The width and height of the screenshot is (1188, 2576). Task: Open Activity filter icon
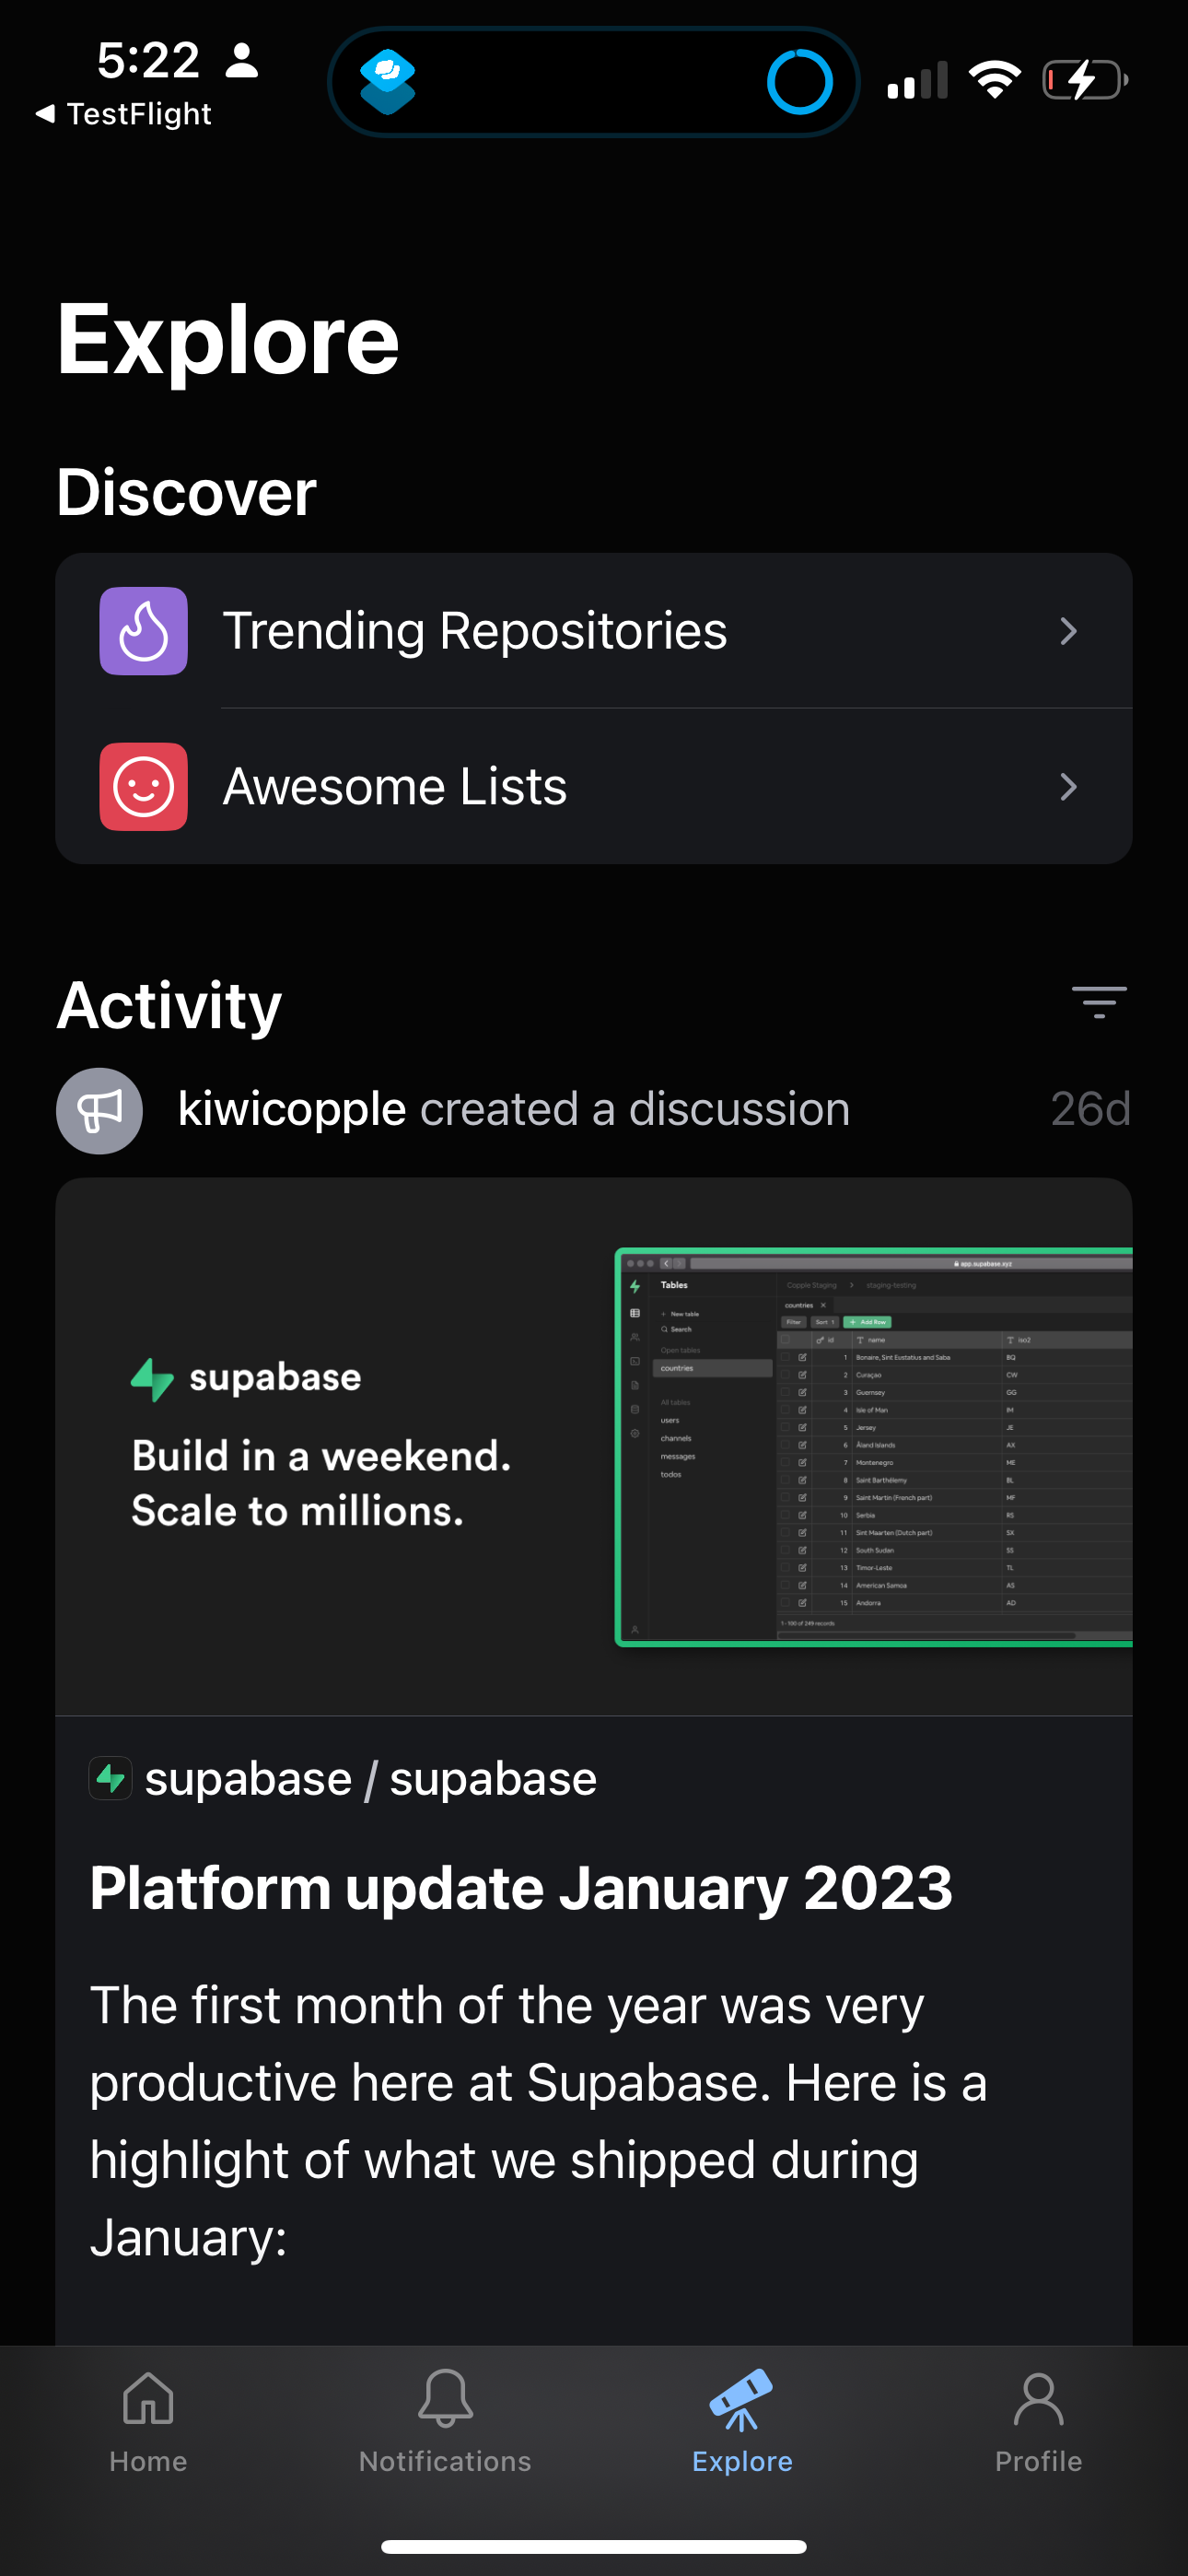[1099, 1002]
